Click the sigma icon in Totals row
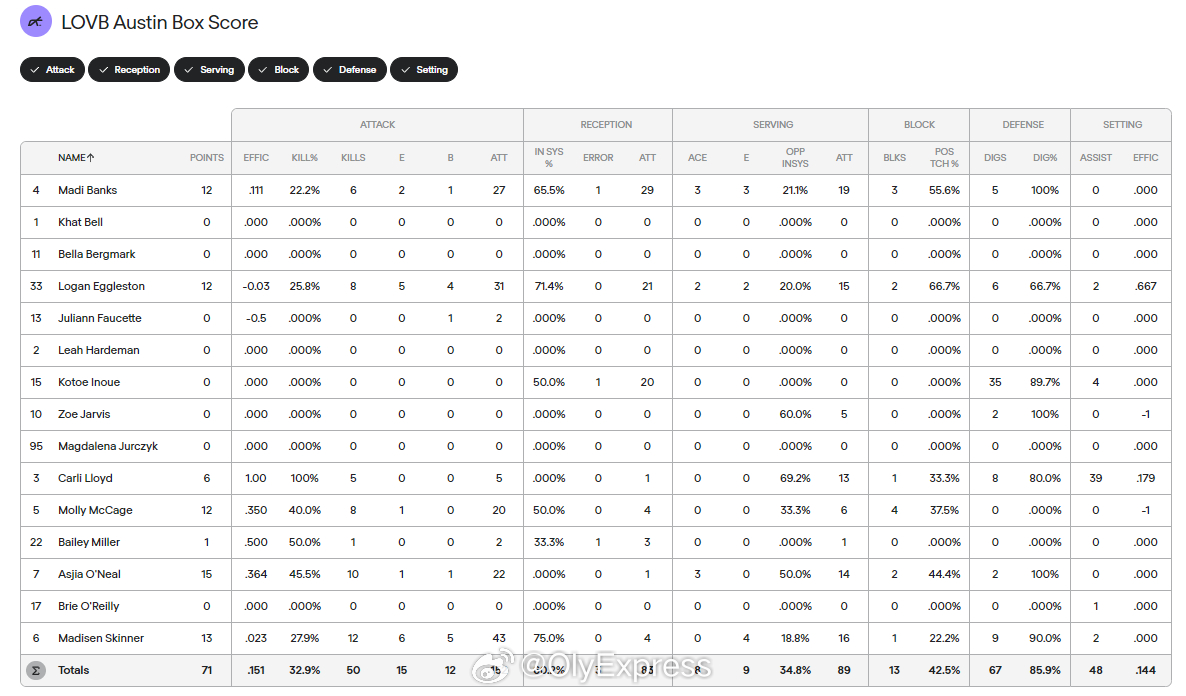This screenshot has width=1186, height=696. pyautogui.click(x=36, y=670)
